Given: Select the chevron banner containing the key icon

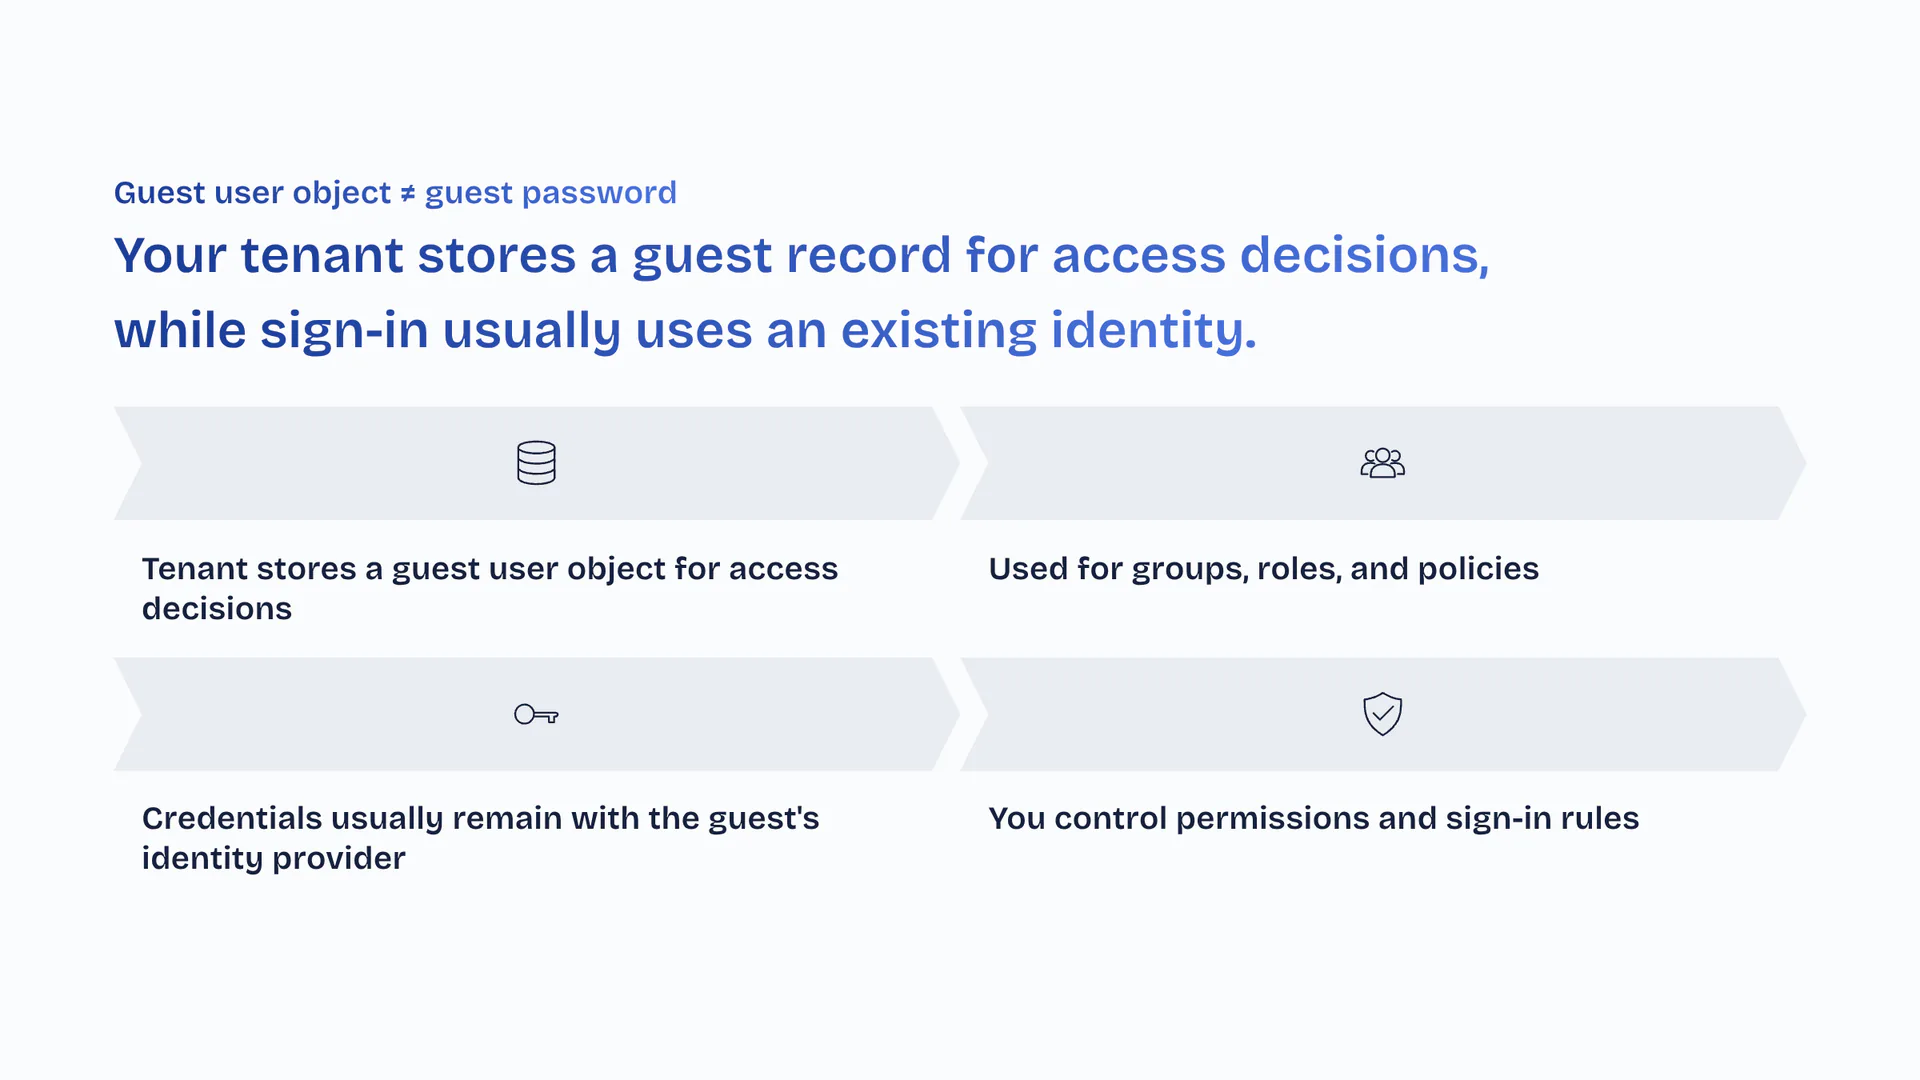Looking at the screenshot, I should tap(300, 714).
